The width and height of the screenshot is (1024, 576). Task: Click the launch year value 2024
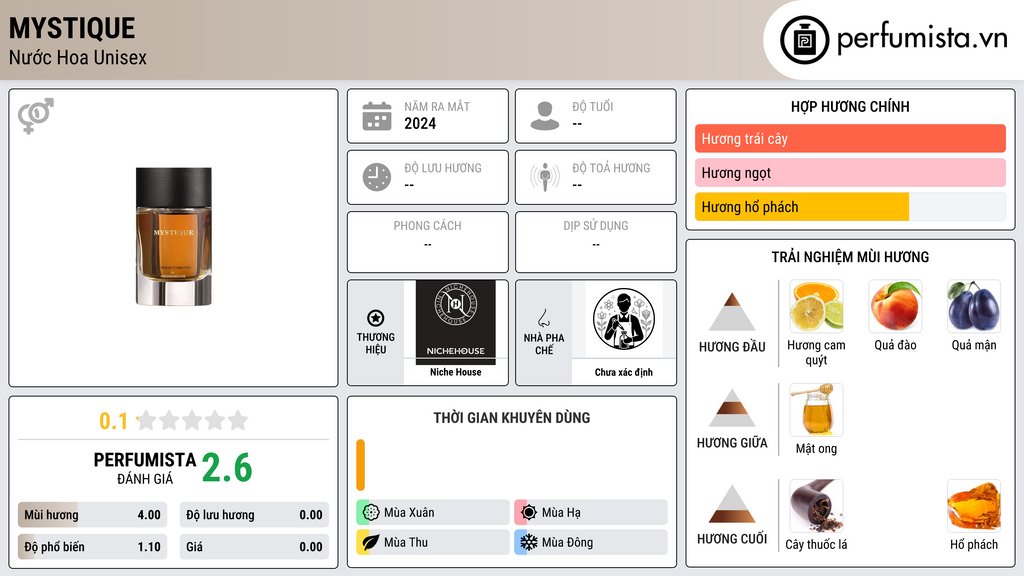coord(420,123)
